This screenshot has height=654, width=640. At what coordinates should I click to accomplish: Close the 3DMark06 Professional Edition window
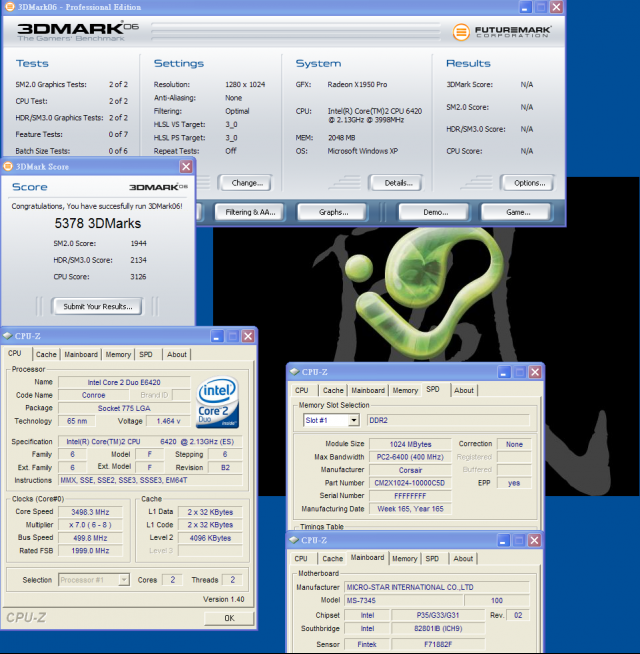click(556, 7)
